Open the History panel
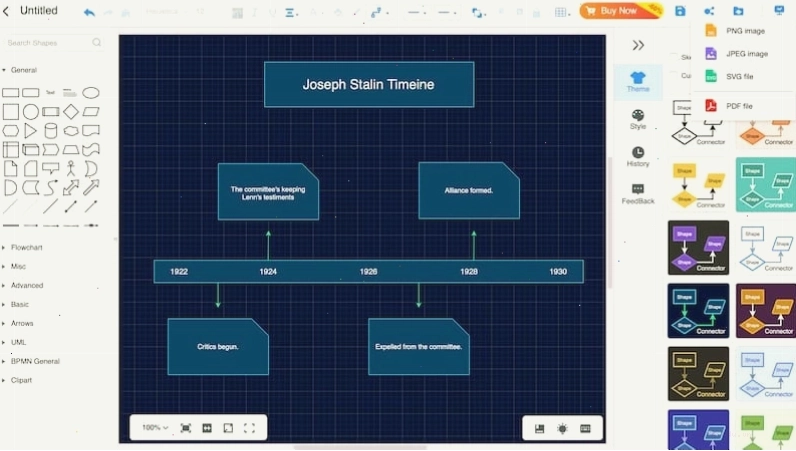 tap(638, 156)
